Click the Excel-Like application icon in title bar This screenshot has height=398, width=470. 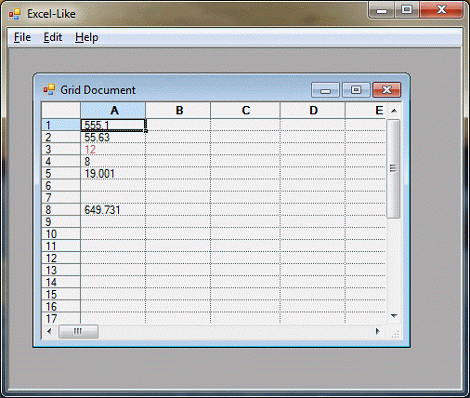point(15,14)
